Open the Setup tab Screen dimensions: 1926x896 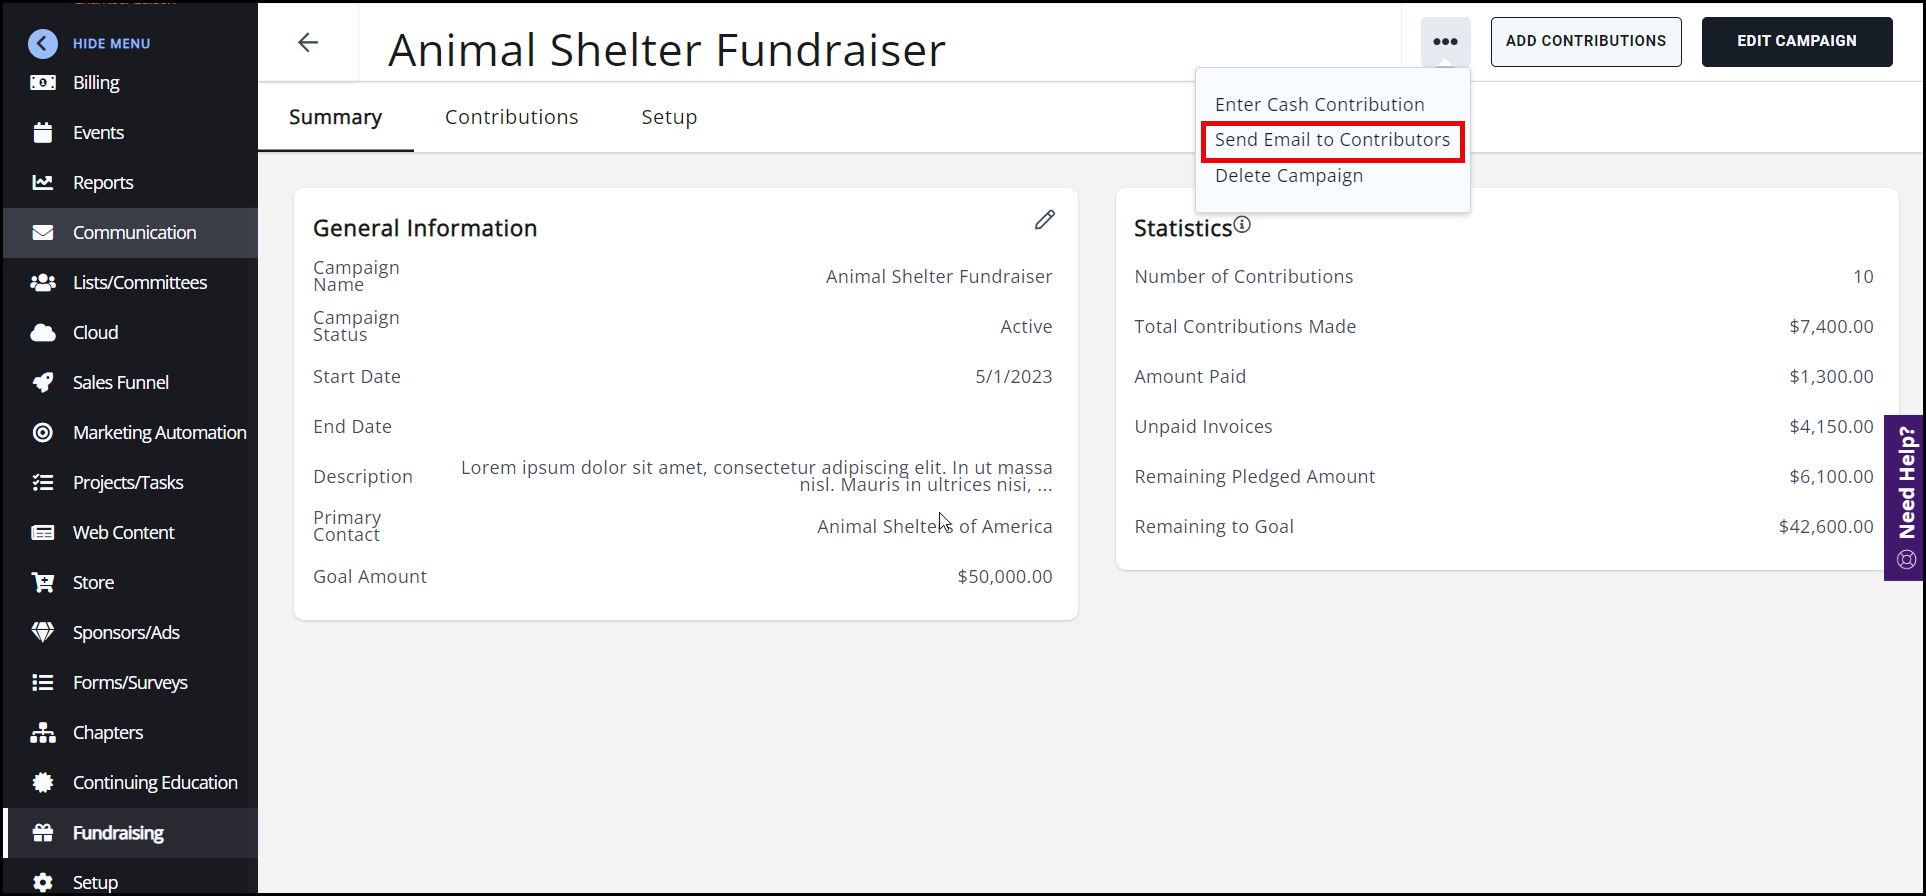click(669, 117)
